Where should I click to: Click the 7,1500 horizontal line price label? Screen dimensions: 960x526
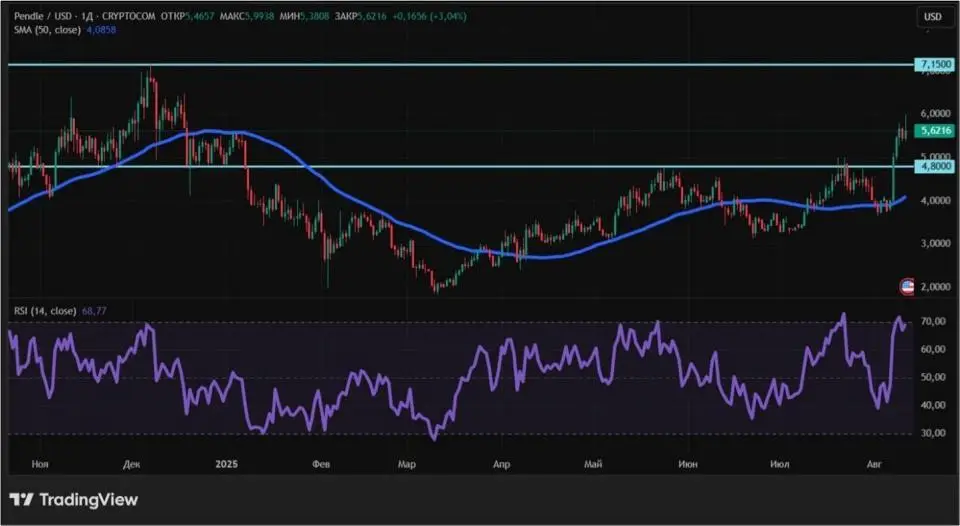[933, 65]
